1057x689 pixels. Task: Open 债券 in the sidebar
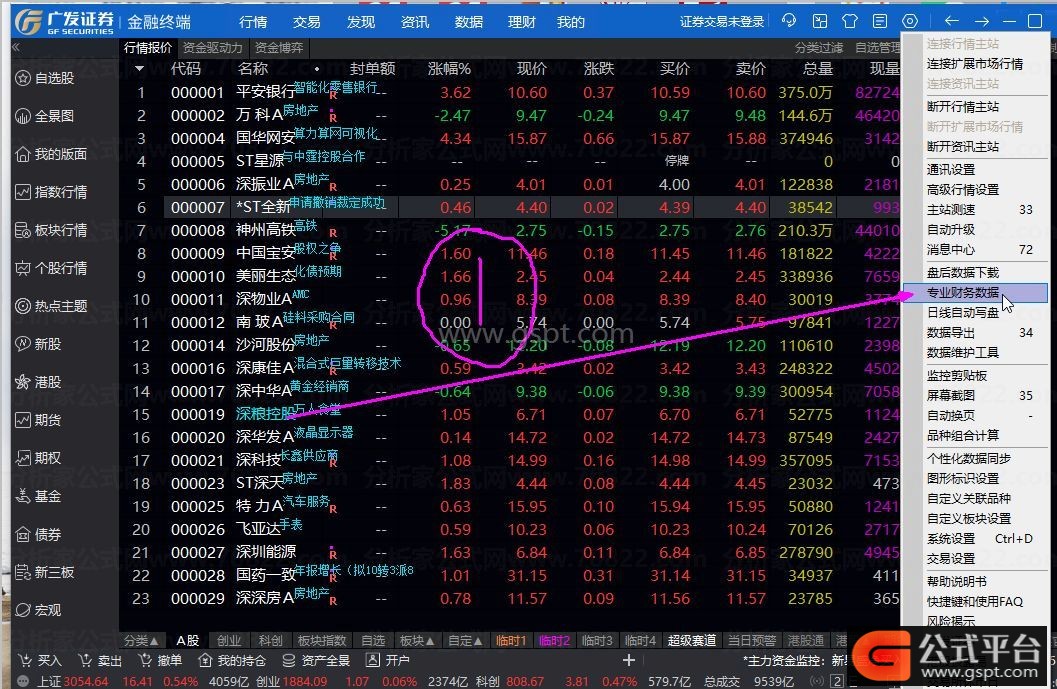tap(38, 535)
